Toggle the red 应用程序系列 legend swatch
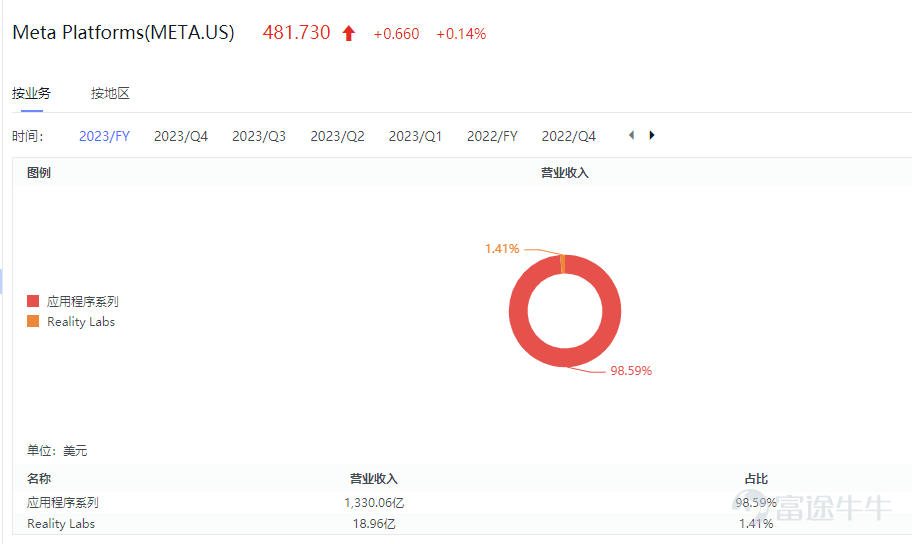Viewport: 912px width, 544px height. pos(33,301)
